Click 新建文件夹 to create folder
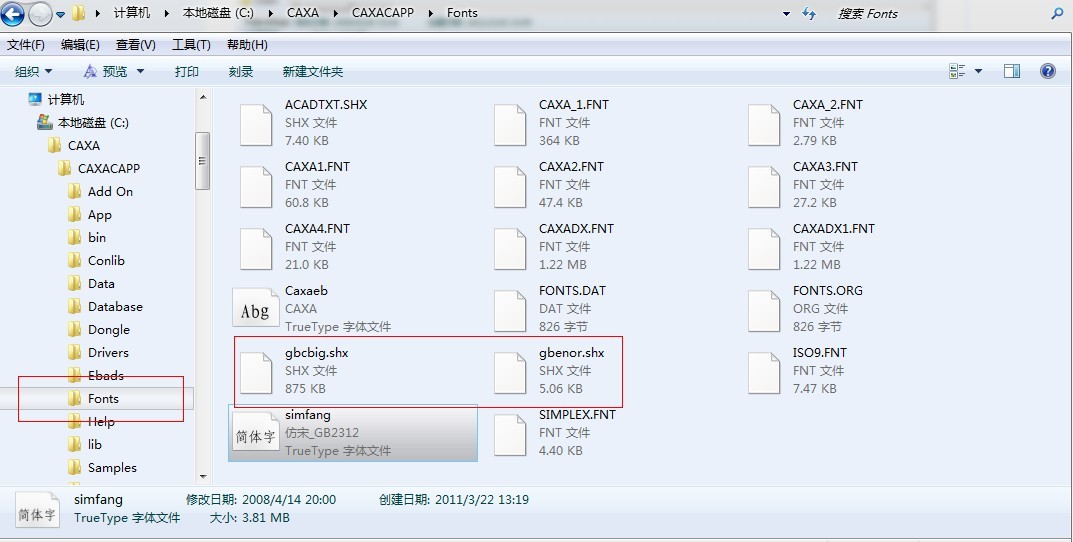Image resolution: width=1073 pixels, height=542 pixels. pos(313,71)
